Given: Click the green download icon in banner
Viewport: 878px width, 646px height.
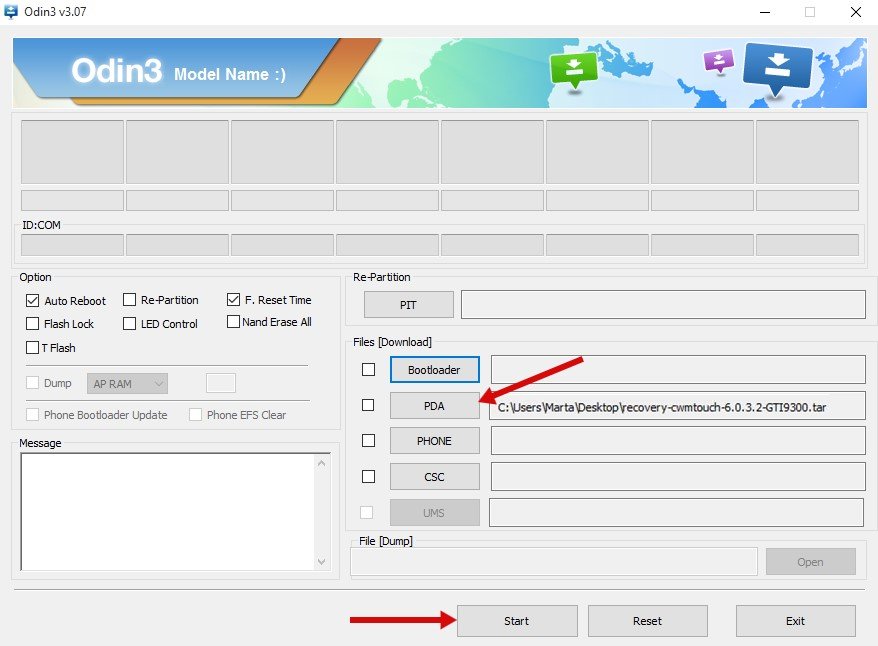Looking at the screenshot, I should point(573,69).
